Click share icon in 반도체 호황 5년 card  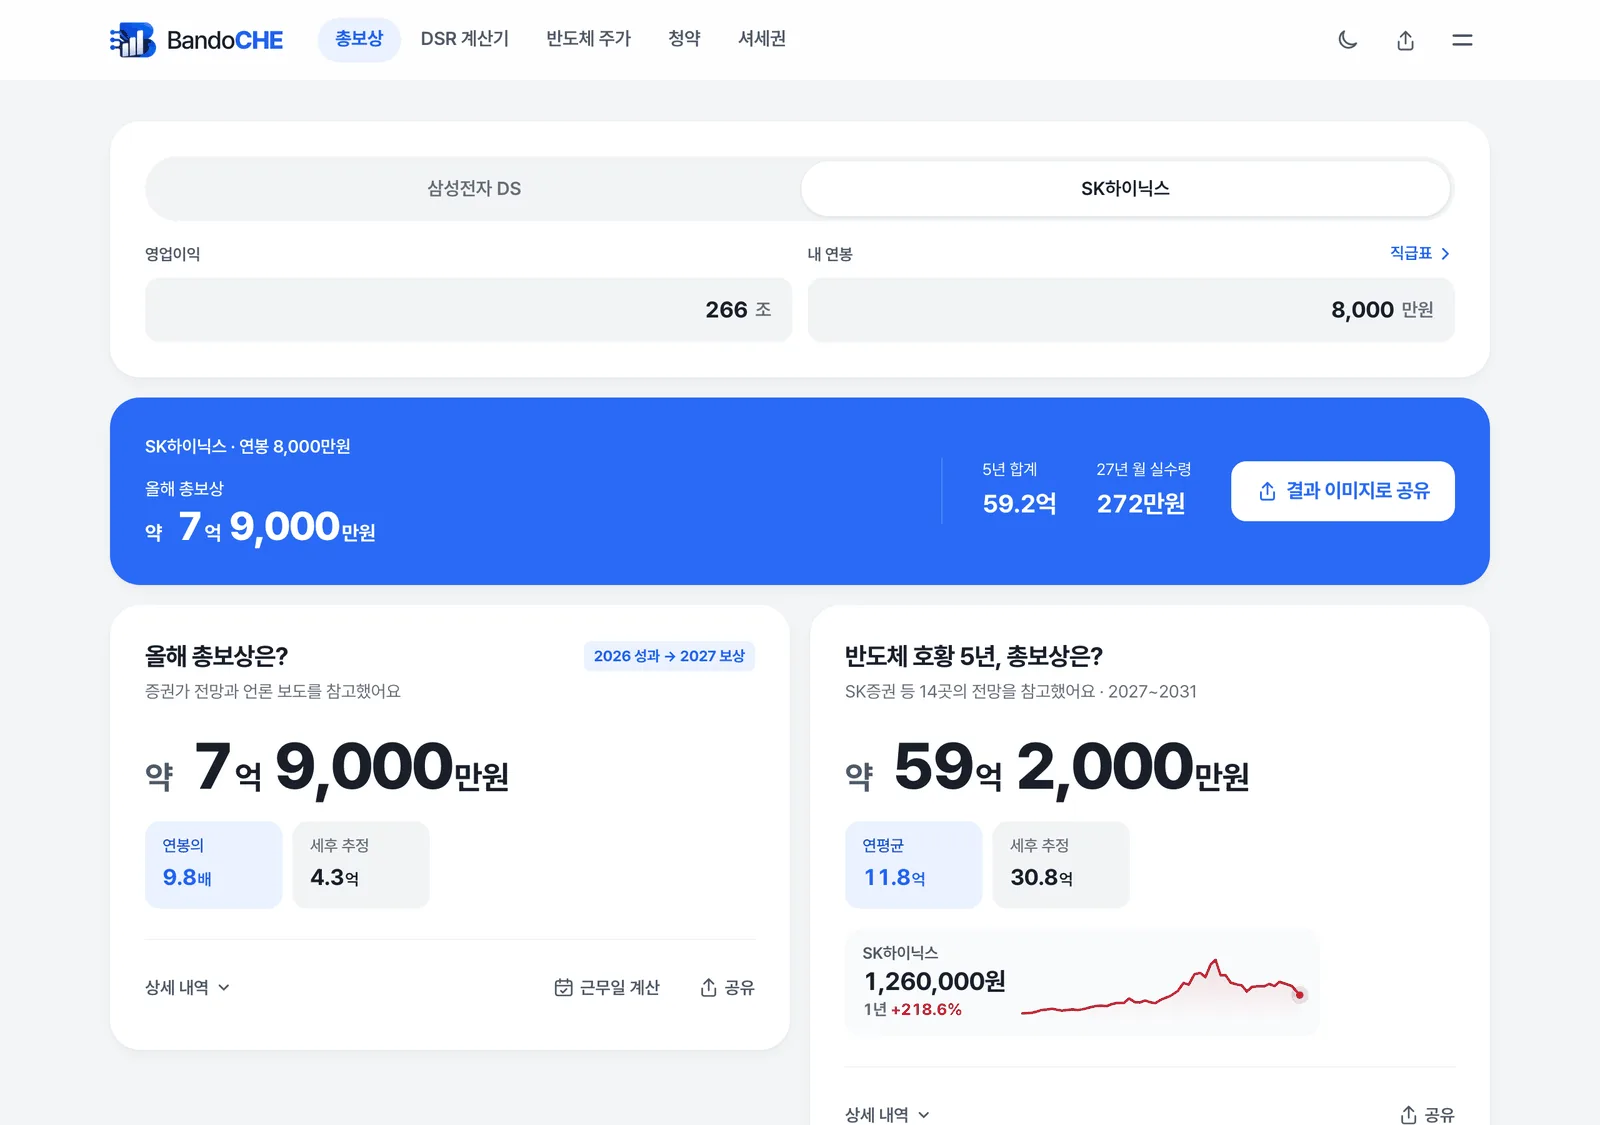click(x=1408, y=1114)
